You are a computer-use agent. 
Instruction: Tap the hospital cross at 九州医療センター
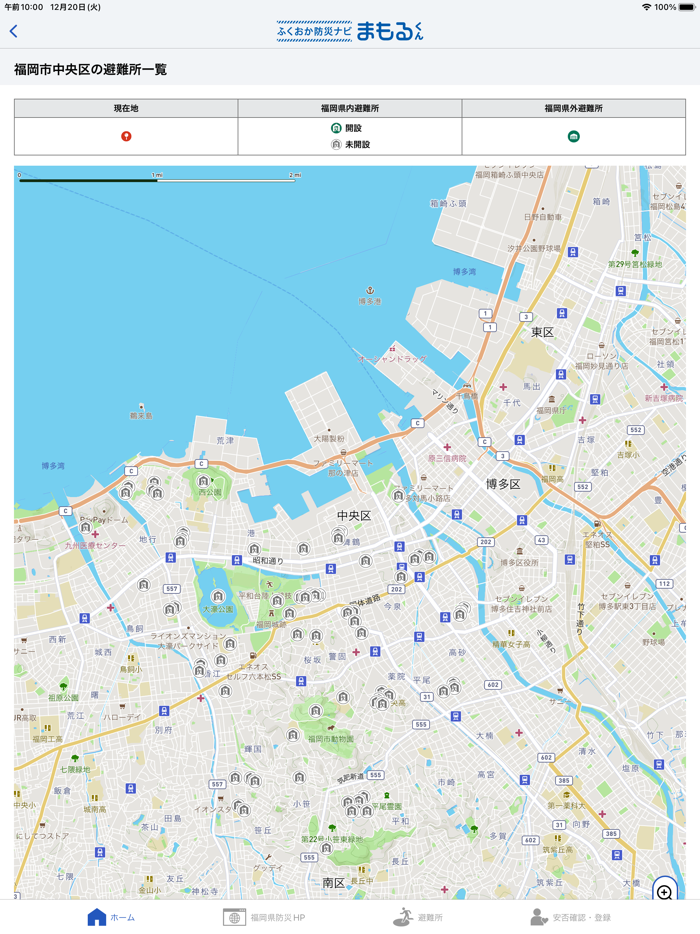pyautogui.click(x=95, y=534)
